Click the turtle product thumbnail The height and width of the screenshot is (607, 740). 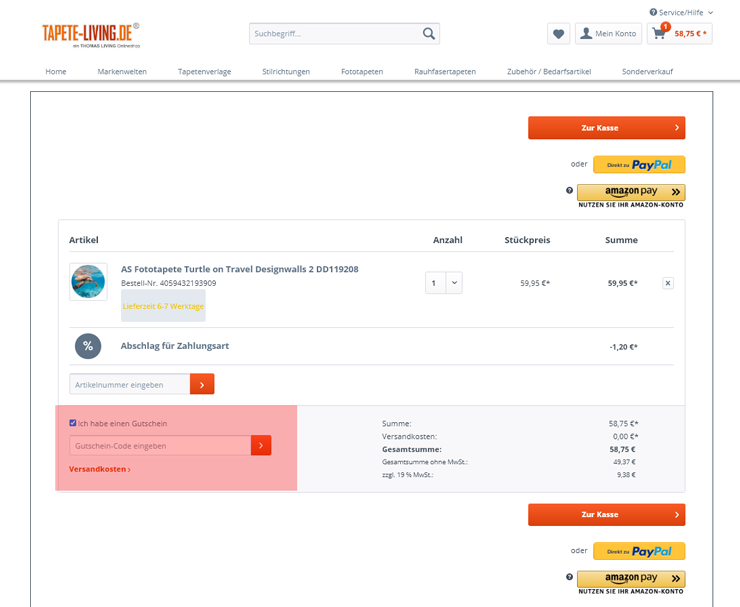[x=88, y=282]
